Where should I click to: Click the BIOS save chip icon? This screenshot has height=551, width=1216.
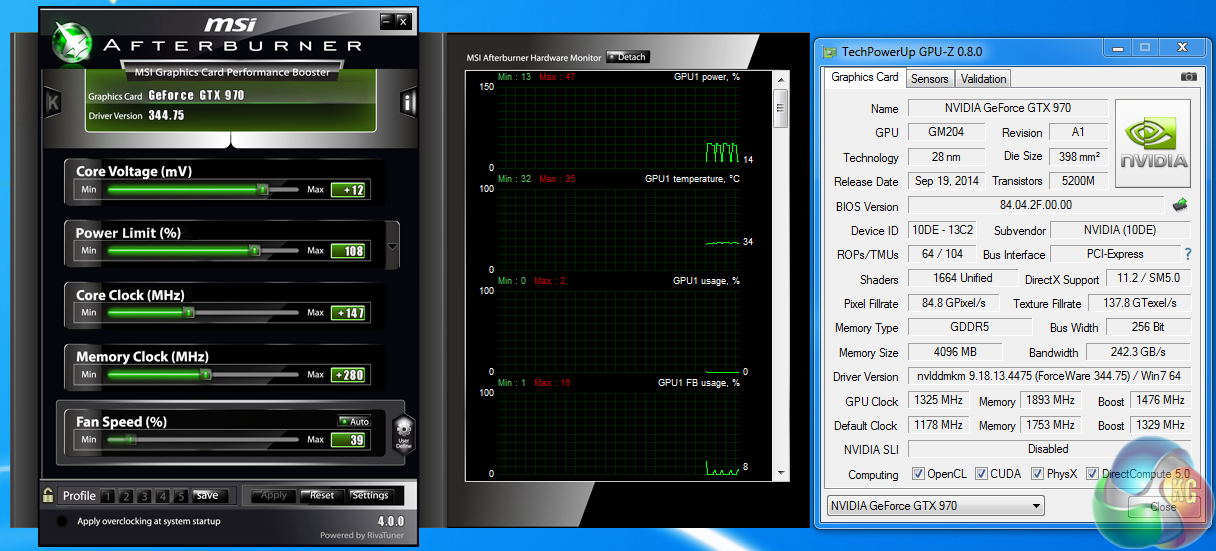click(x=1180, y=205)
